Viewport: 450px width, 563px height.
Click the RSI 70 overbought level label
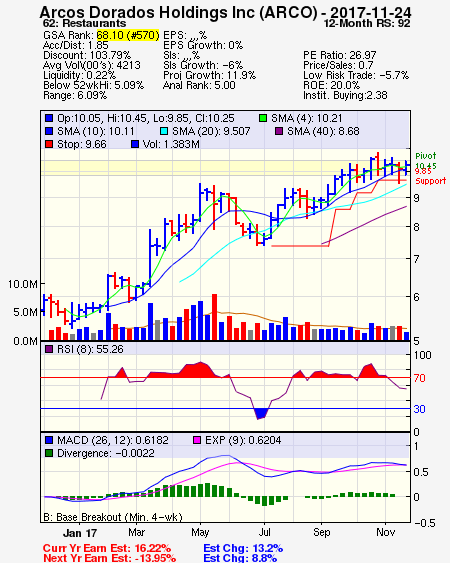419,378
